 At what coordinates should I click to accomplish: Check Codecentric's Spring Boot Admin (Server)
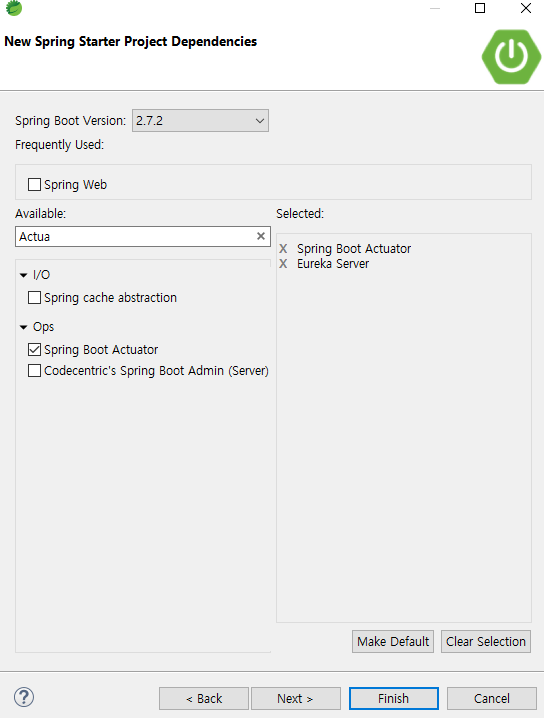click(34, 370)
